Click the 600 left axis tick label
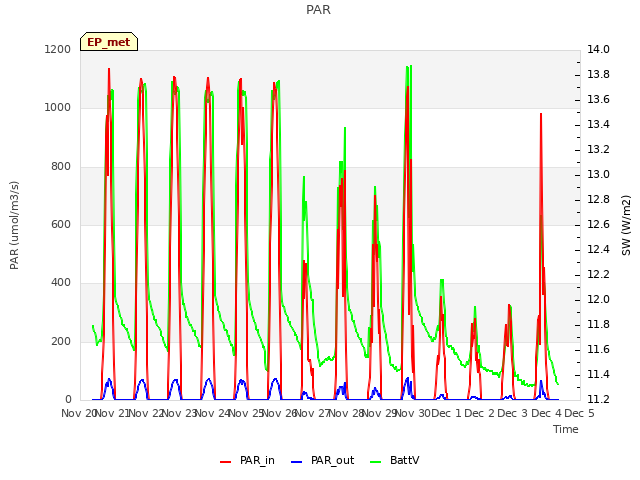640x480 pixels. [x=61, y=224]
